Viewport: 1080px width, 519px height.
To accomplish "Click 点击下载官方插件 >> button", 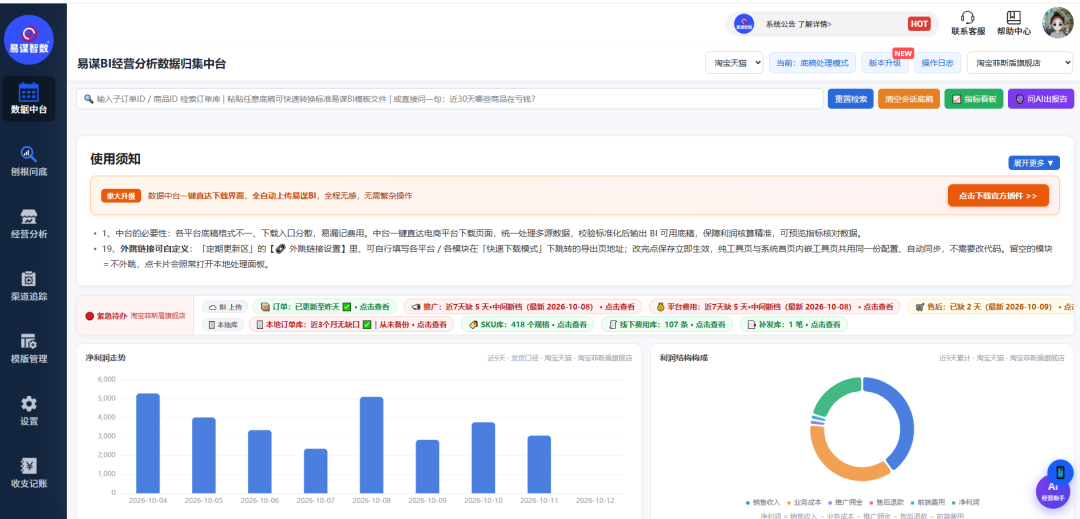I will pos(998,195).
